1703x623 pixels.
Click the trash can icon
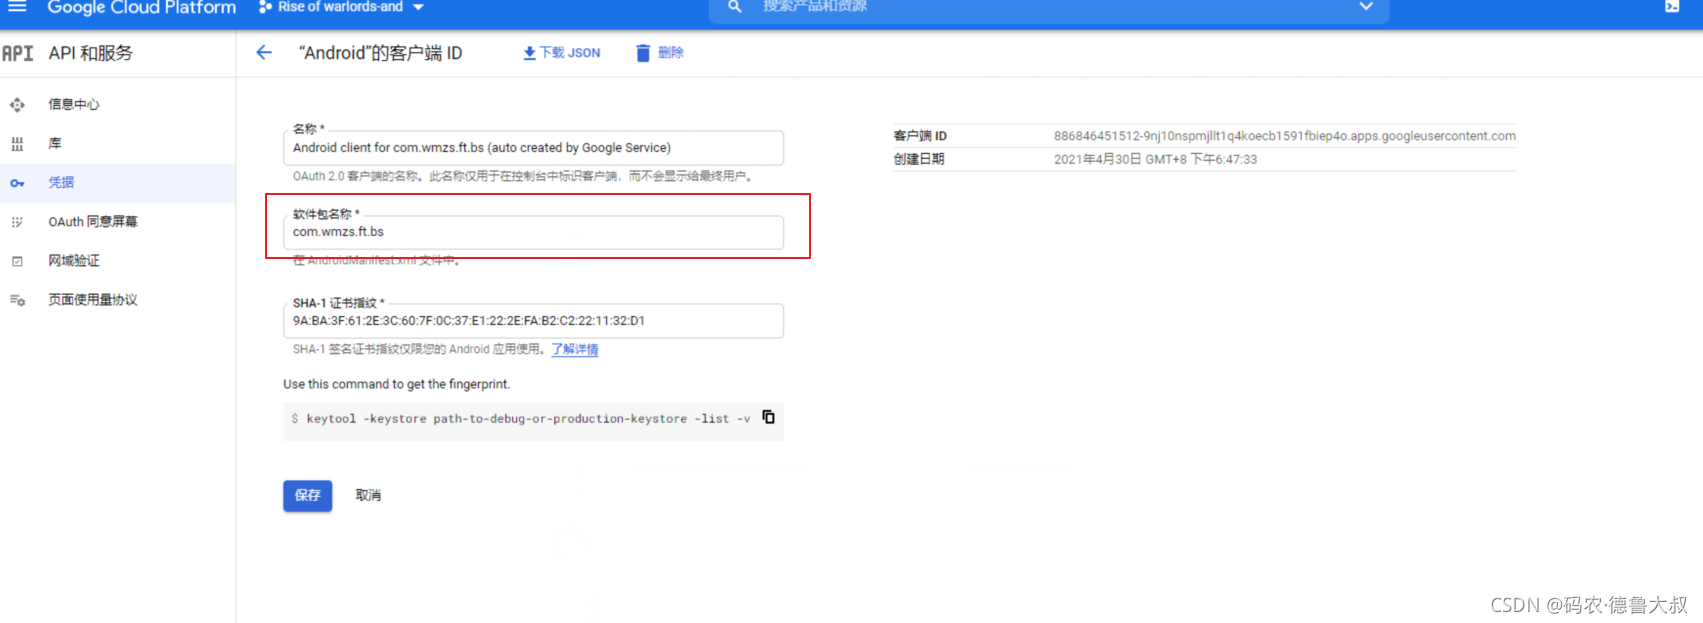[x=643, y=53]
